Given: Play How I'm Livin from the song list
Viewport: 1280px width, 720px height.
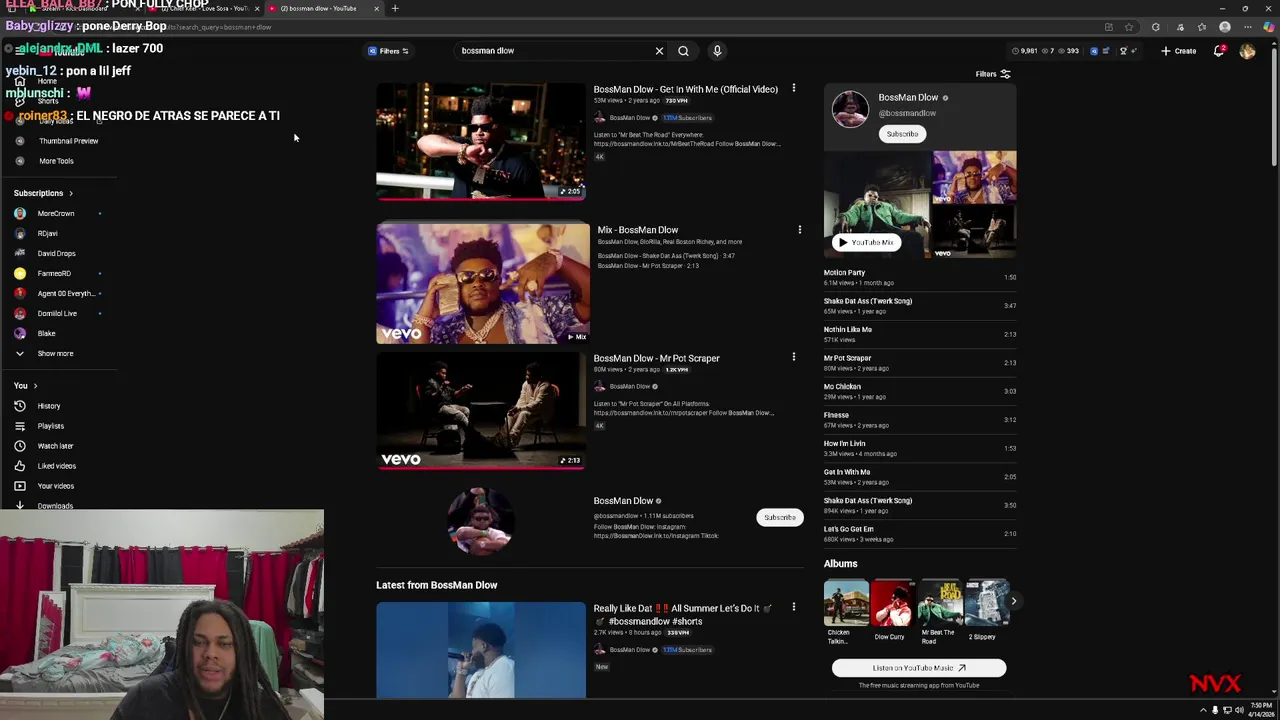Looking at the screenshot, I should [920, 448].
